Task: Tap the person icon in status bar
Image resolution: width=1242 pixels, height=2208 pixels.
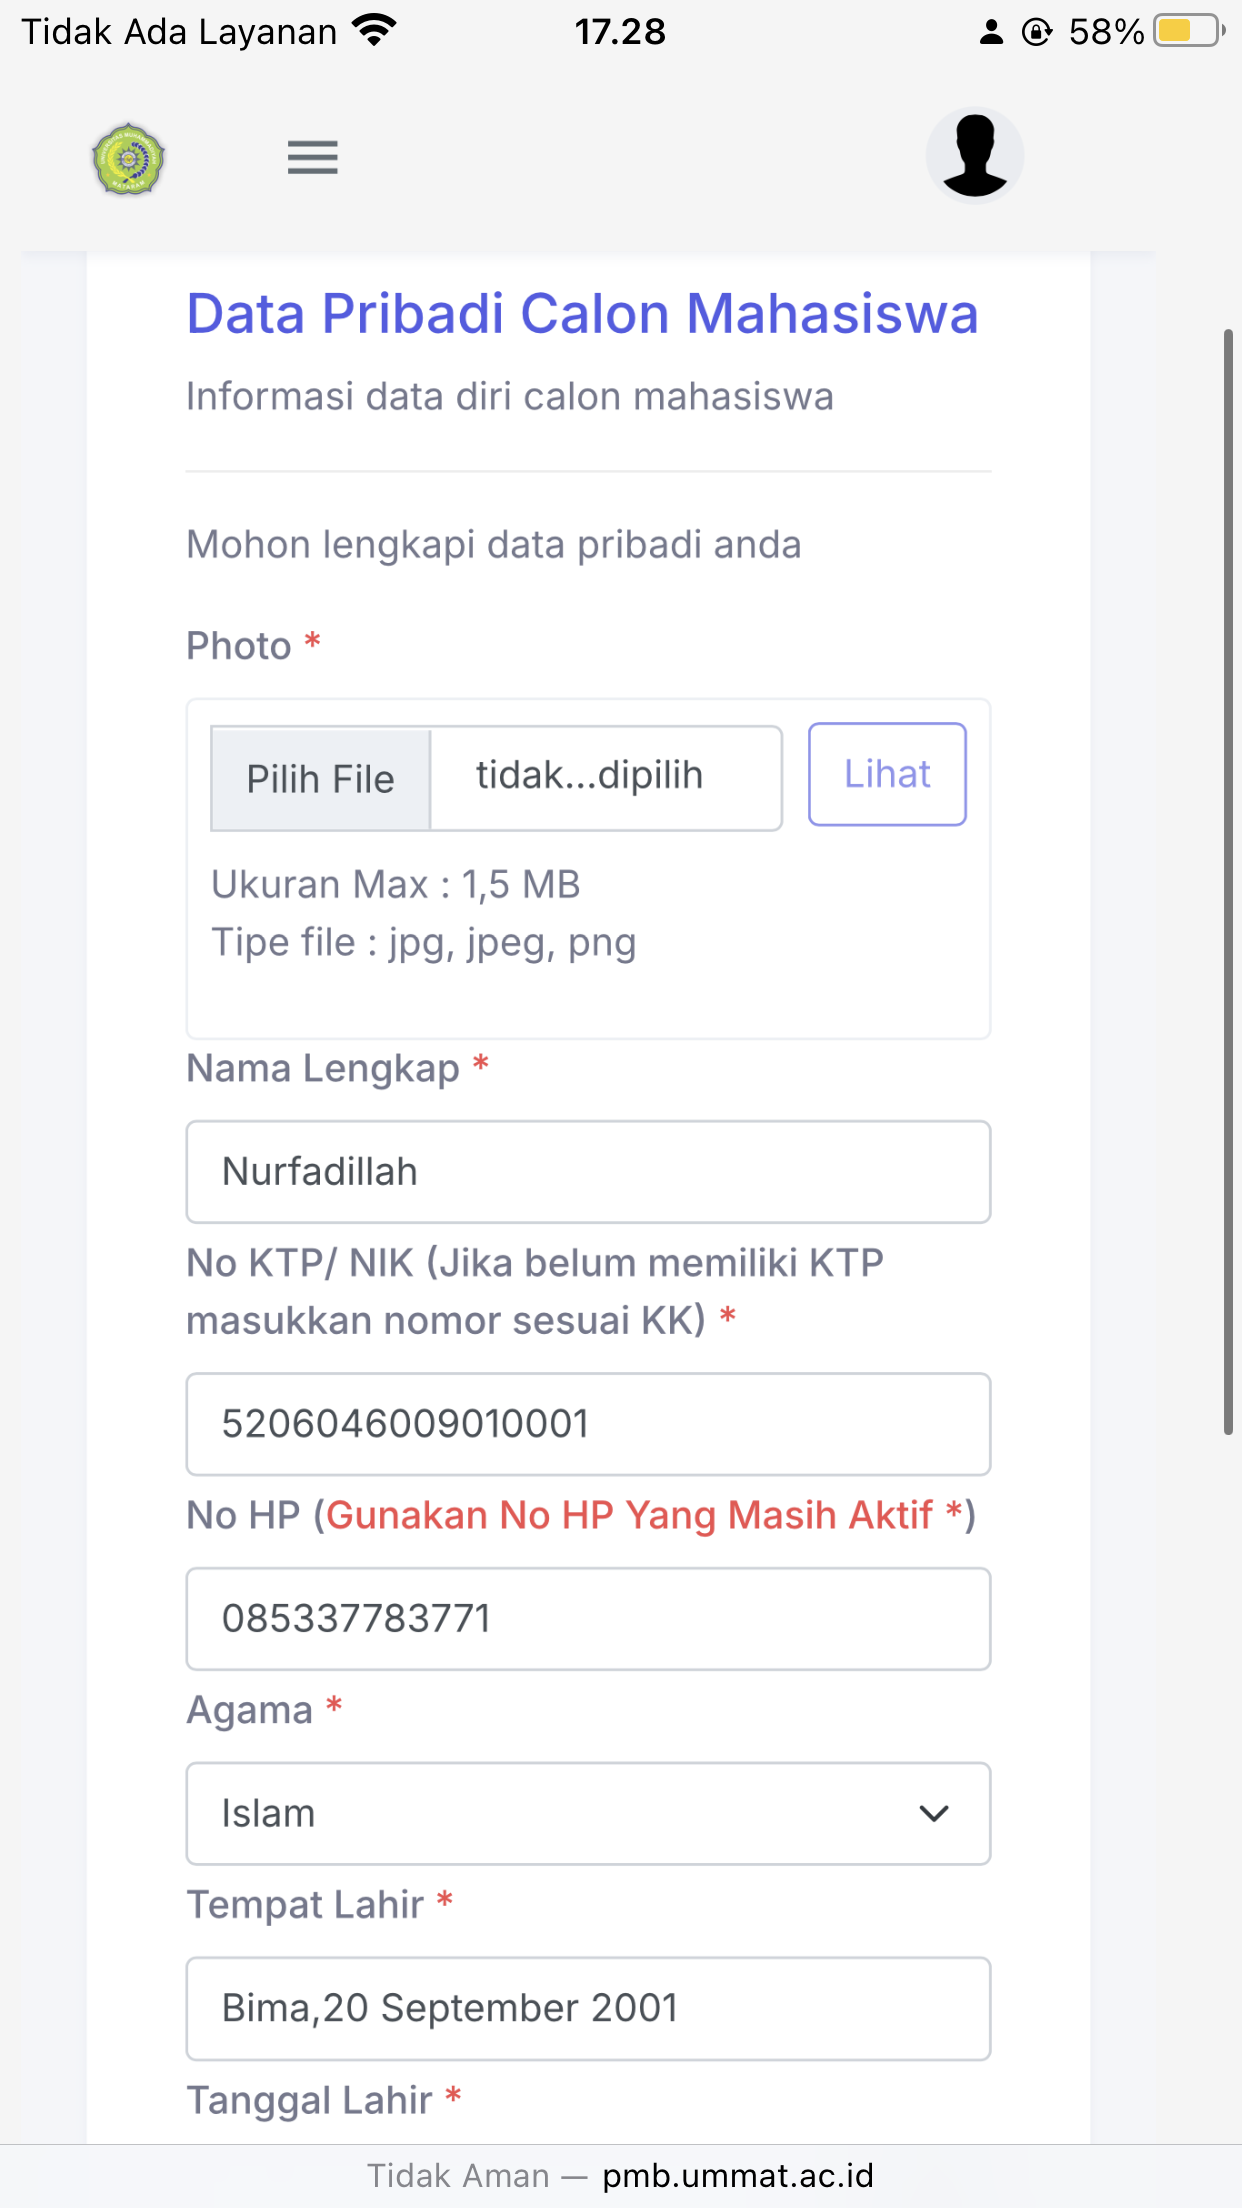Action: point(991,32)
